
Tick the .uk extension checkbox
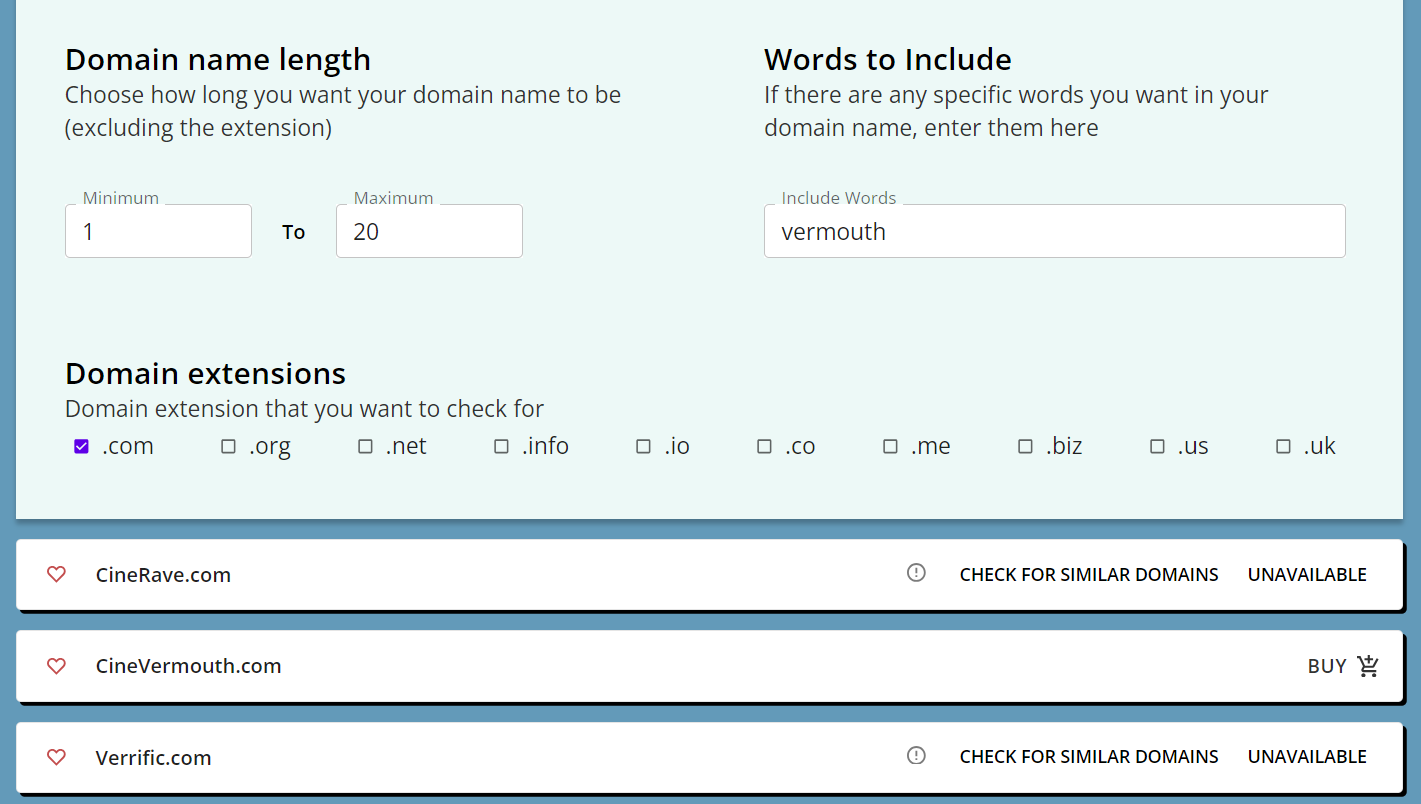click(x=1283, y=447)
